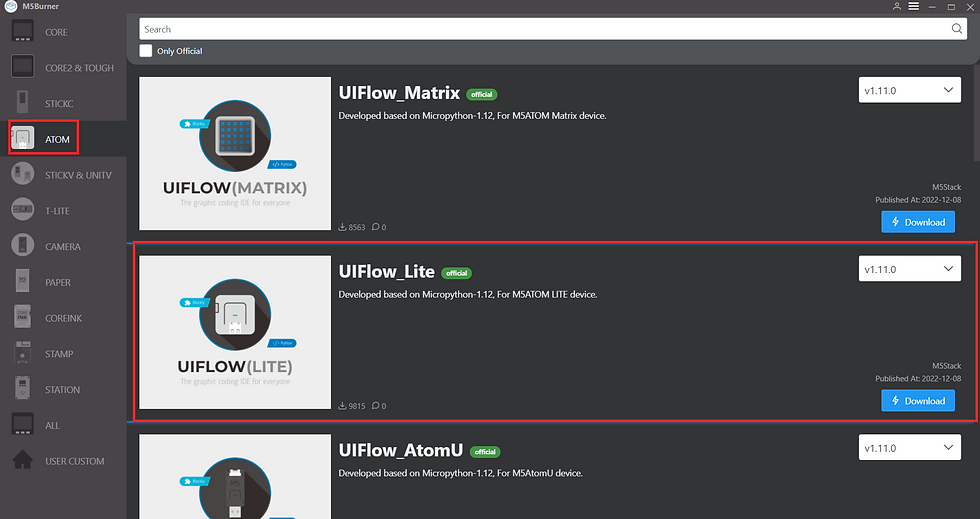The width and height of the screenshot is (980, 519).
Task: Switch to the PAPER category label
Action: click(58, 283)
